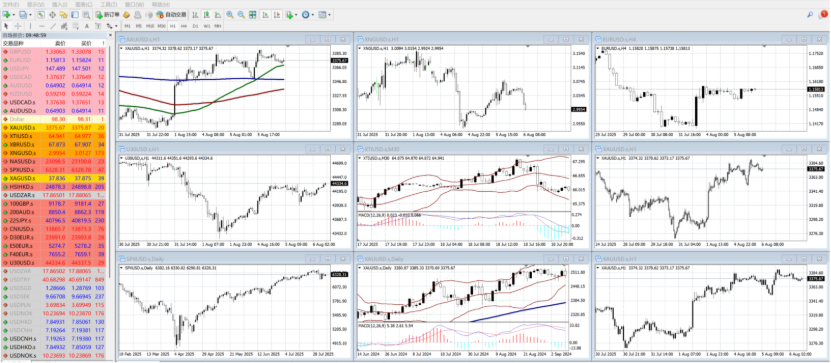Toggle chart auto scroll icon
The height and width of the screenshot is (363, 831).
(x=265, y=15)
